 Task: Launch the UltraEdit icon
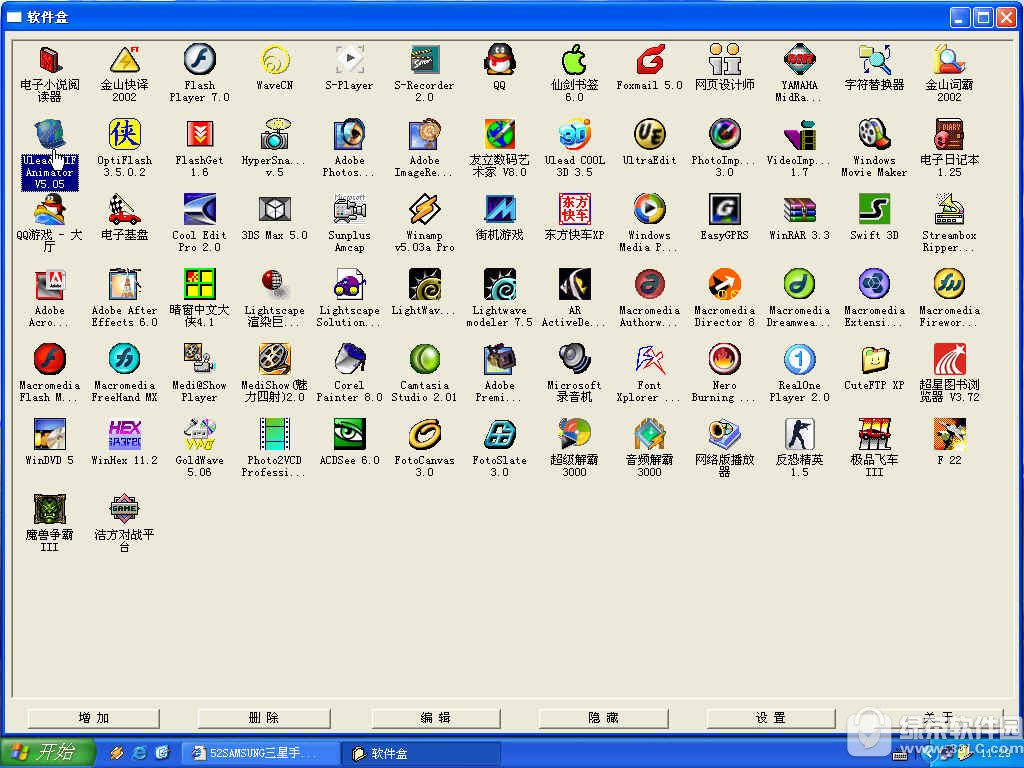(650, 135)
